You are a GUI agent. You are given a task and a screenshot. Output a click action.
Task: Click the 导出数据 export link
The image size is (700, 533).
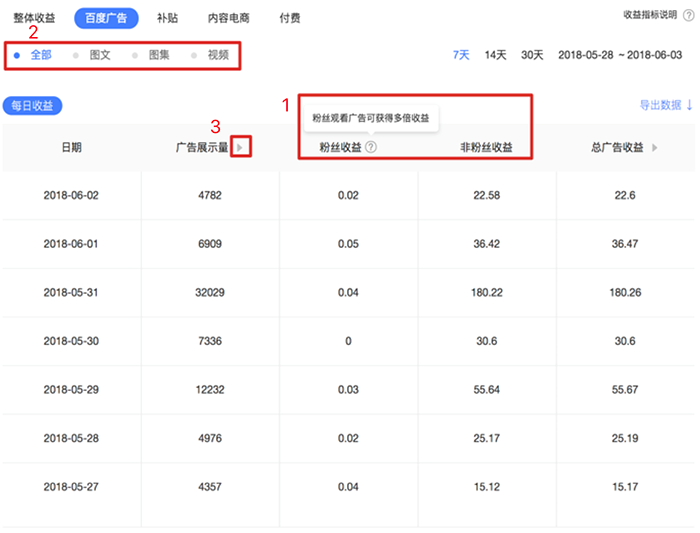[659, 105]
